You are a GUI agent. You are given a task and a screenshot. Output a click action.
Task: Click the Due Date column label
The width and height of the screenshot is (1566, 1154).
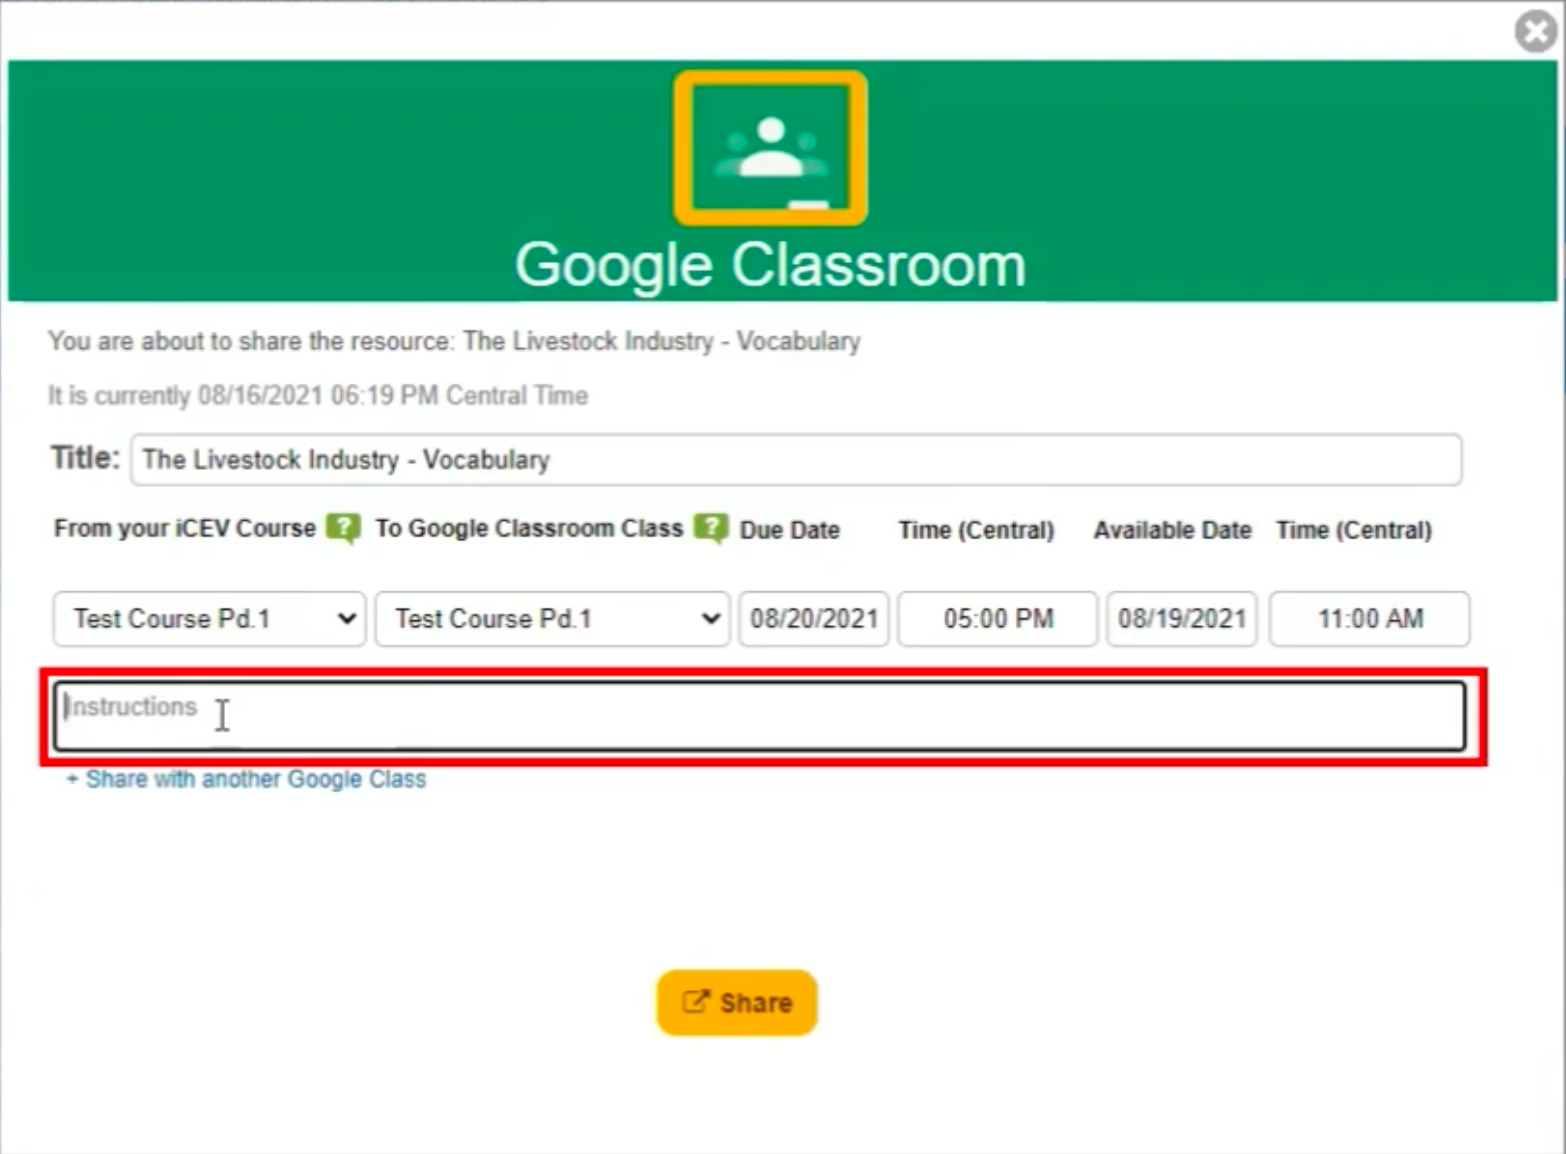pos(789,530)
